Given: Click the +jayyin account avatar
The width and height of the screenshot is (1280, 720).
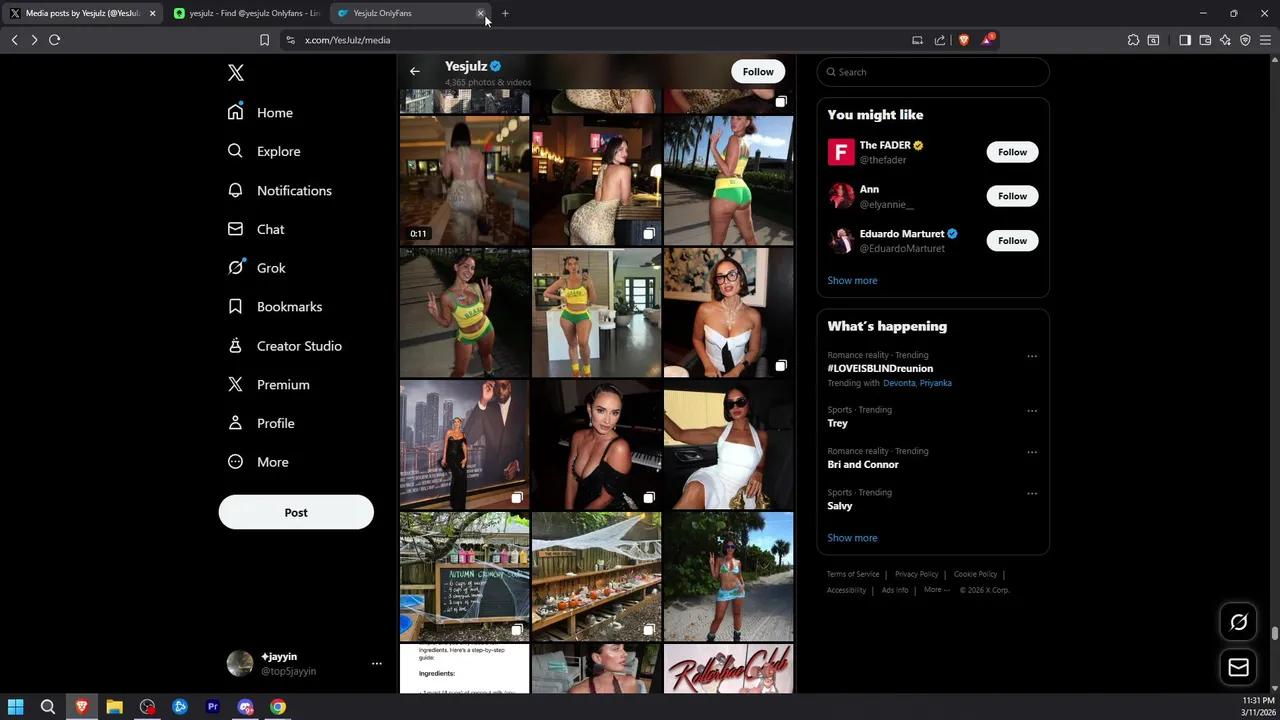Looking at the screenshot, I should [240, 663].
